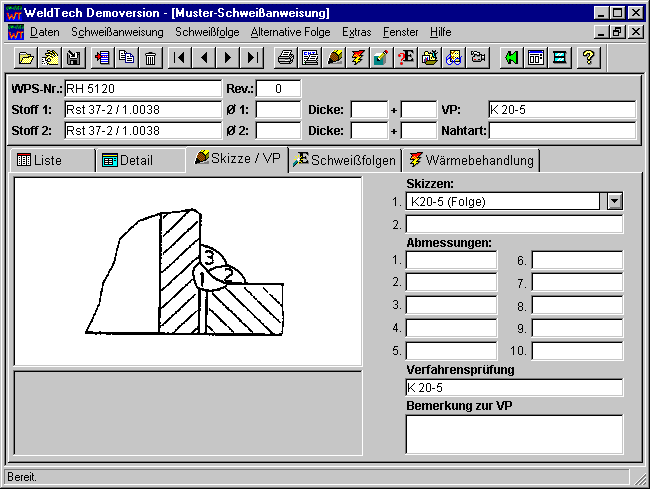Jump to the last record
Screen dimensions: 650x489
coord(253,58)
